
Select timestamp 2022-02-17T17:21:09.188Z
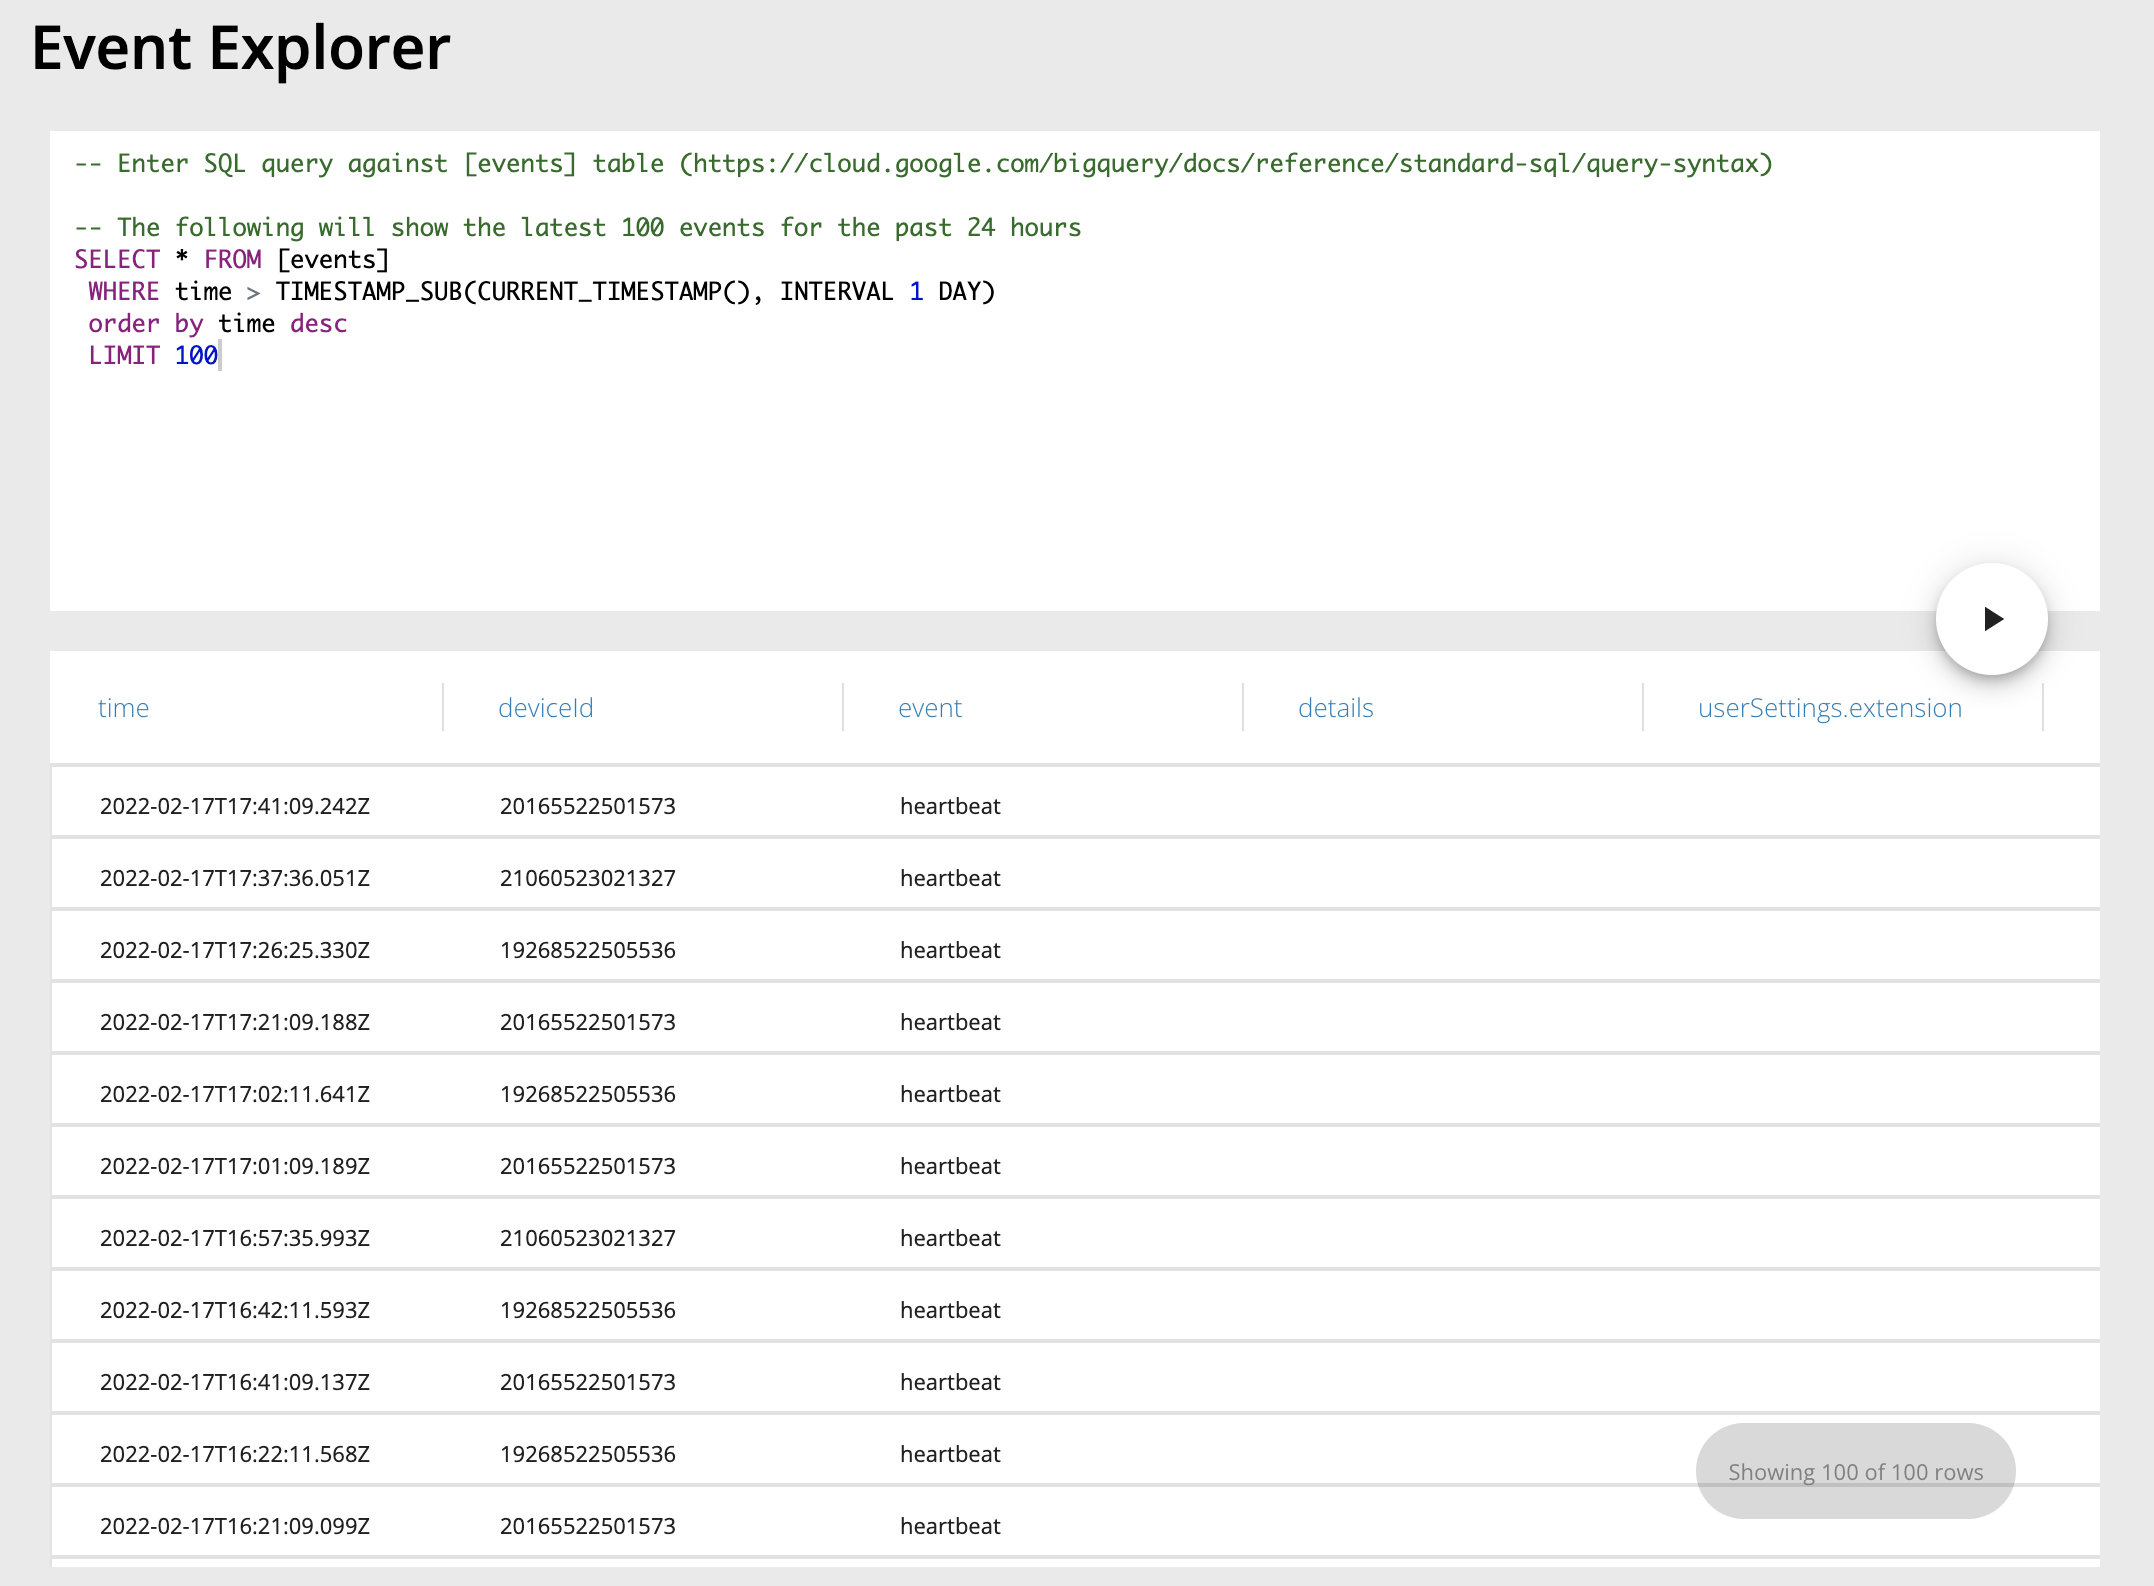(x=235, y=1022)
